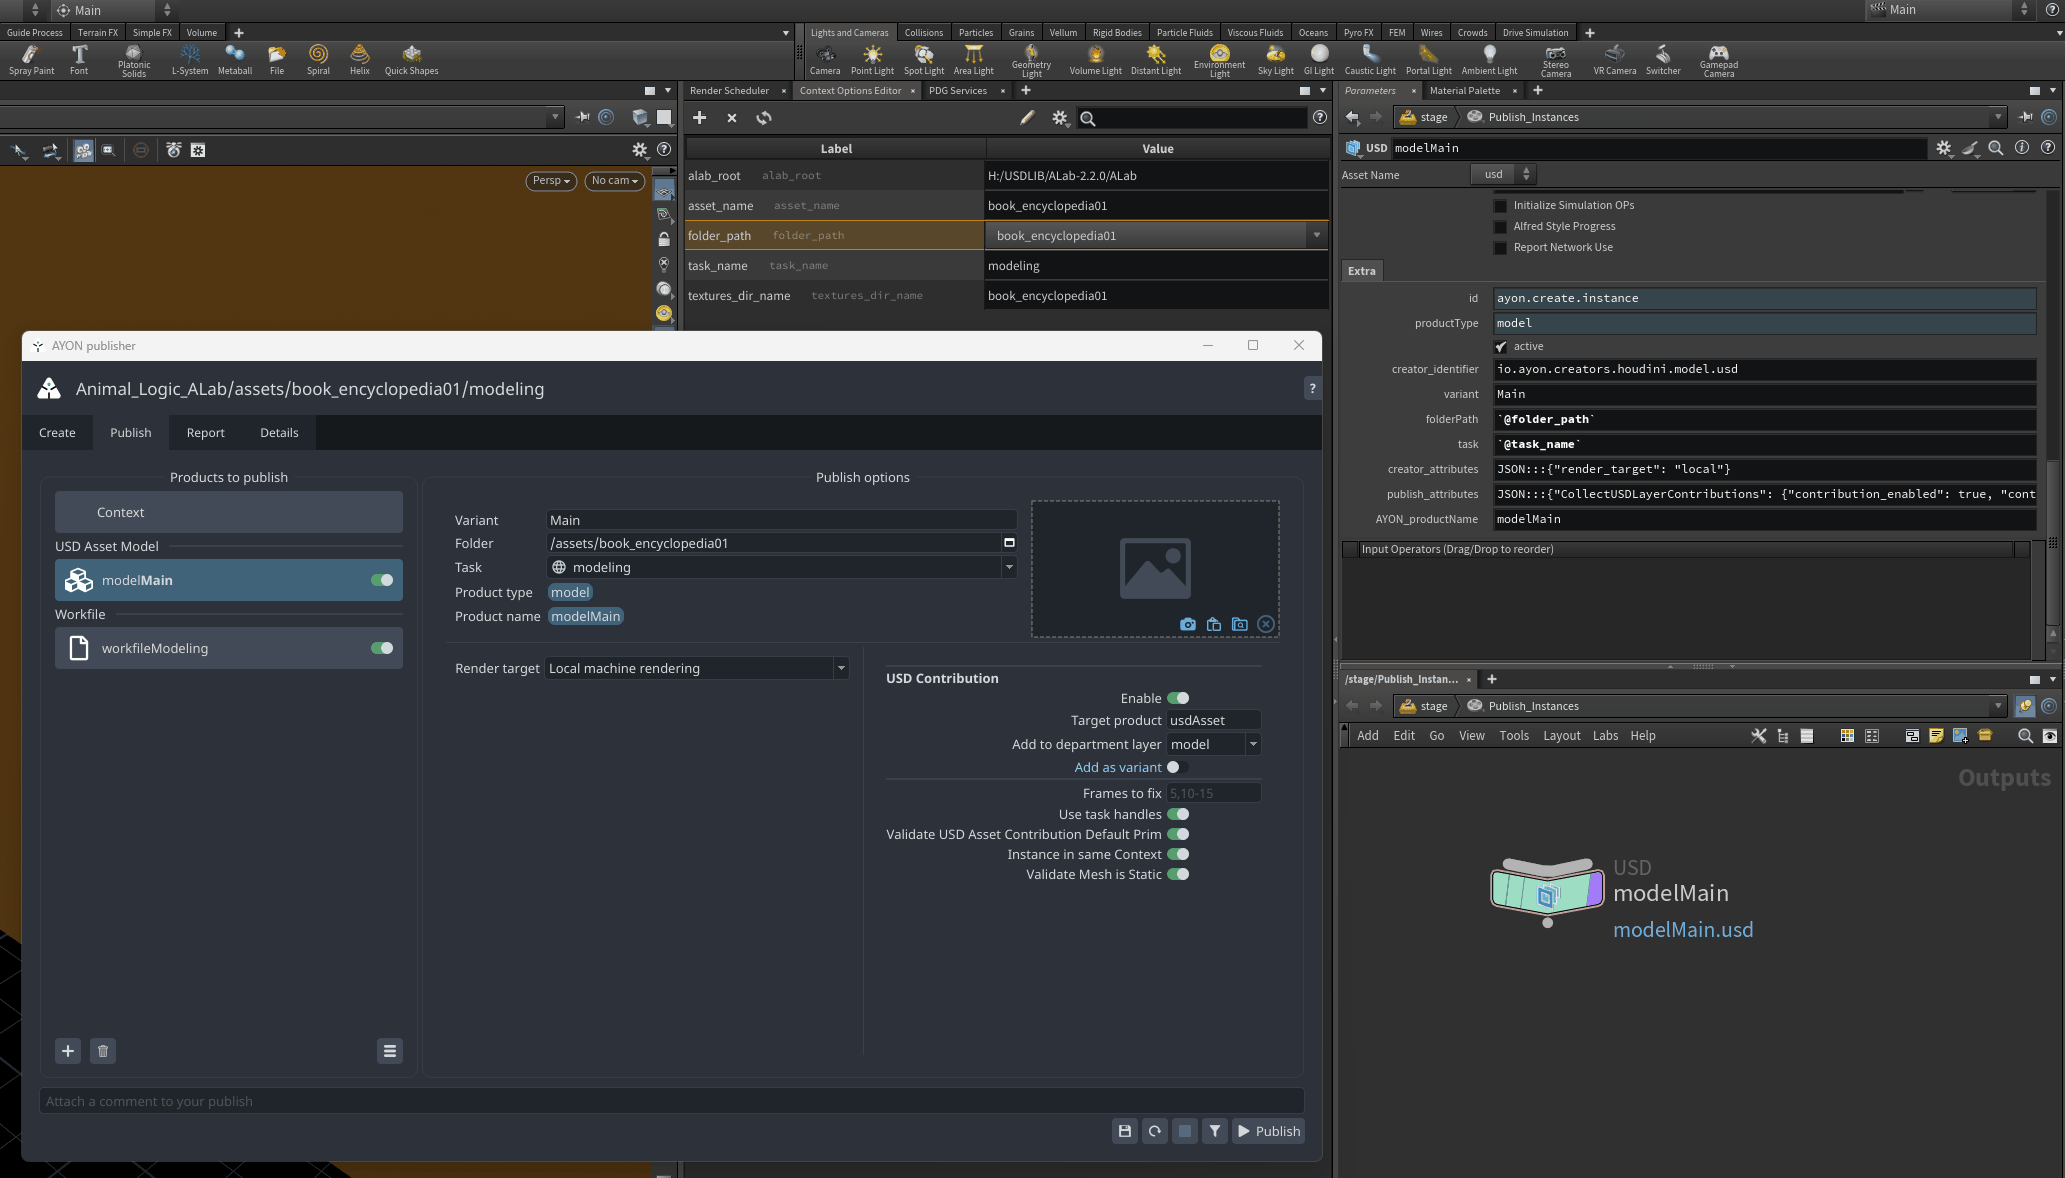
Task: Check Initialize Simulation OPs
Action: [1500, 205]
